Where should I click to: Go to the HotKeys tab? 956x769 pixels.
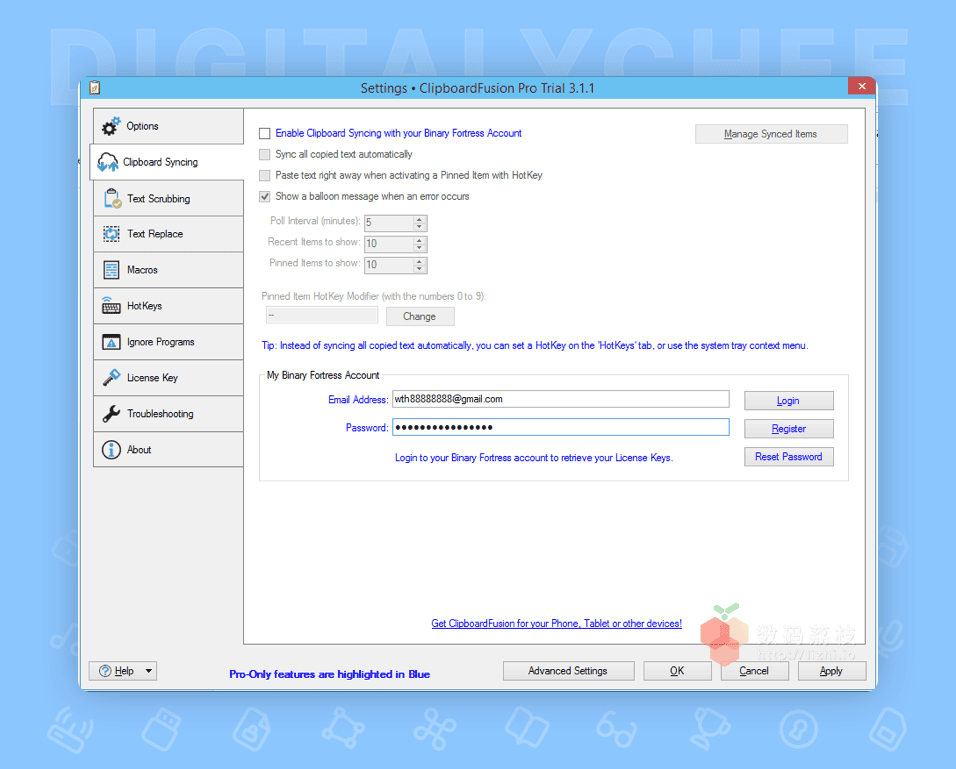point(168,306)
